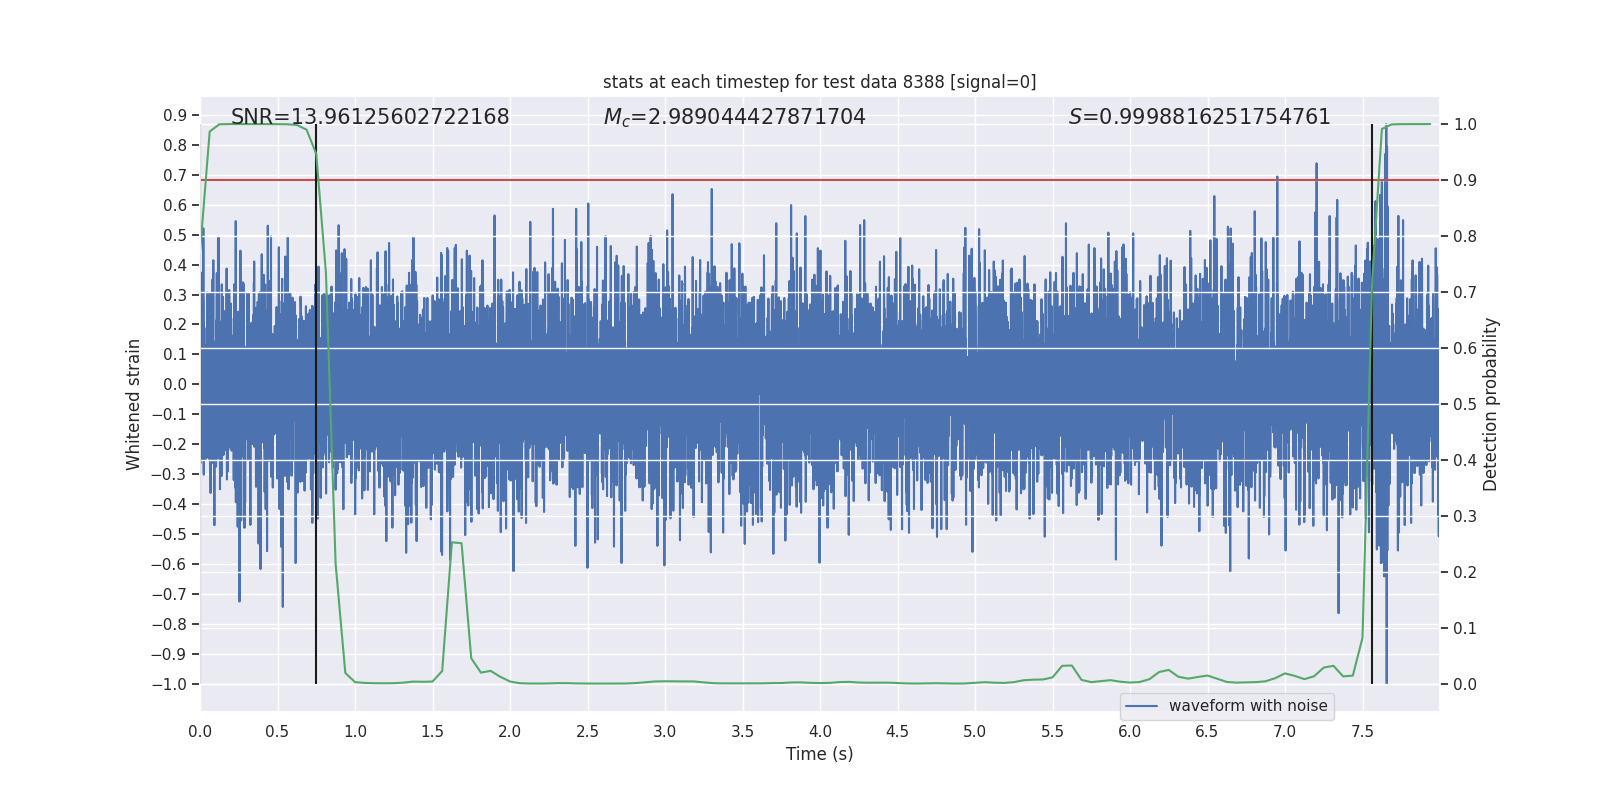Select the SNR value annotation text

[370, 117]
